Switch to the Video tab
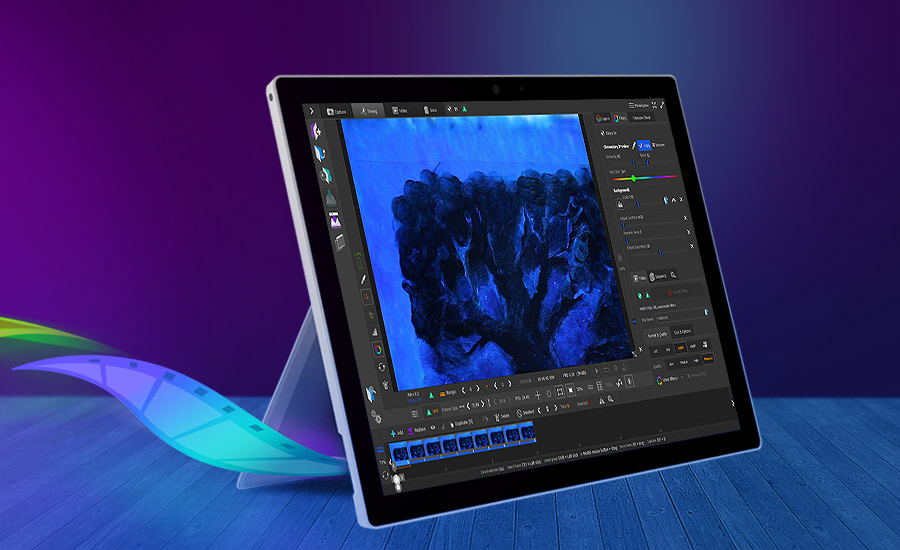 pos(400,110)
